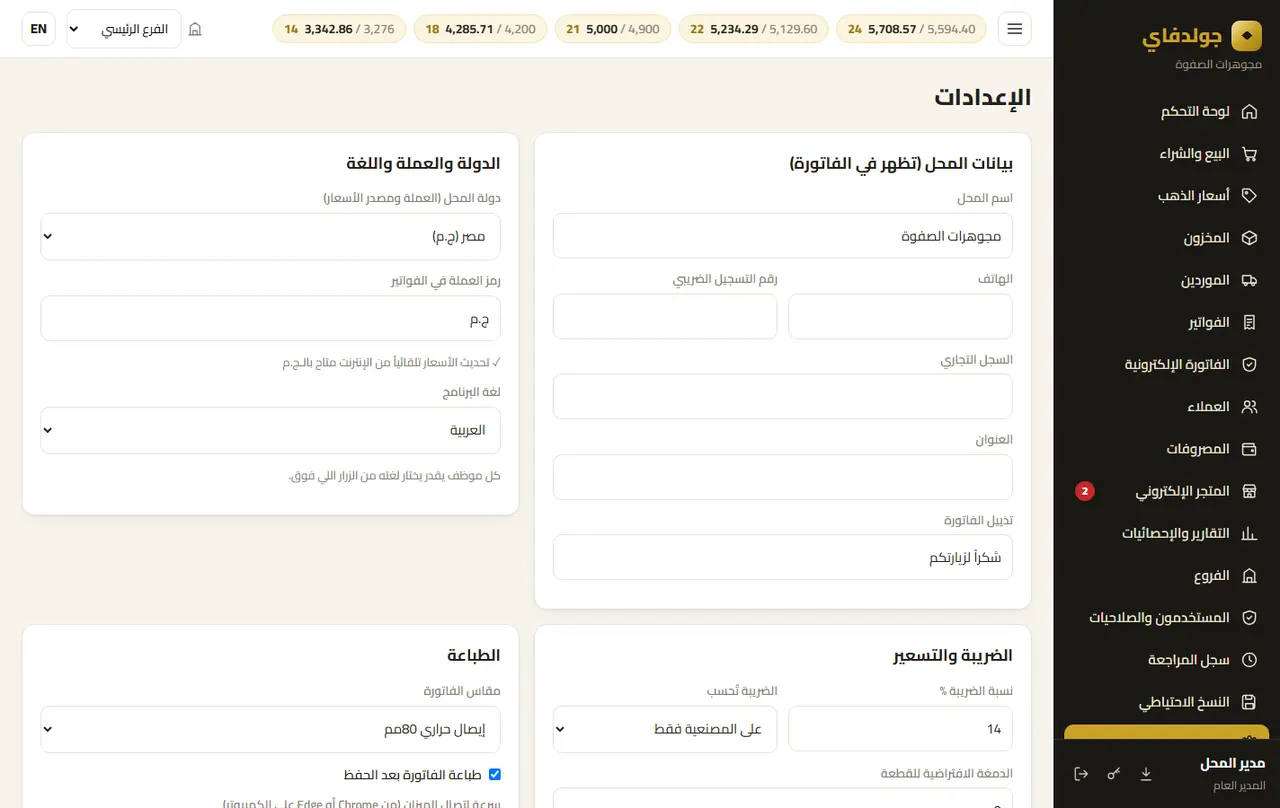Click the shopping cart icon for البيع والشراء
This screenshot has height=808, width=1280.
(x=1249, y=154)
